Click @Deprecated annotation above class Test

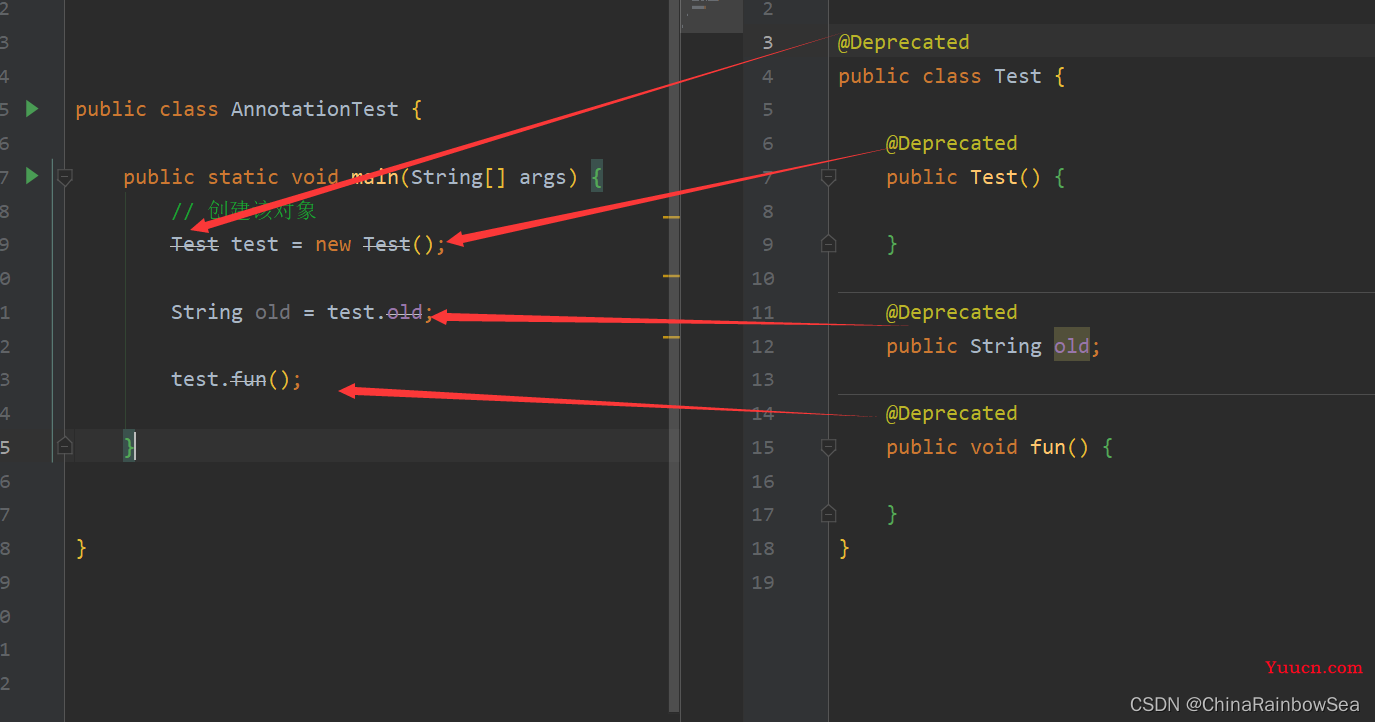click(904, 42)
